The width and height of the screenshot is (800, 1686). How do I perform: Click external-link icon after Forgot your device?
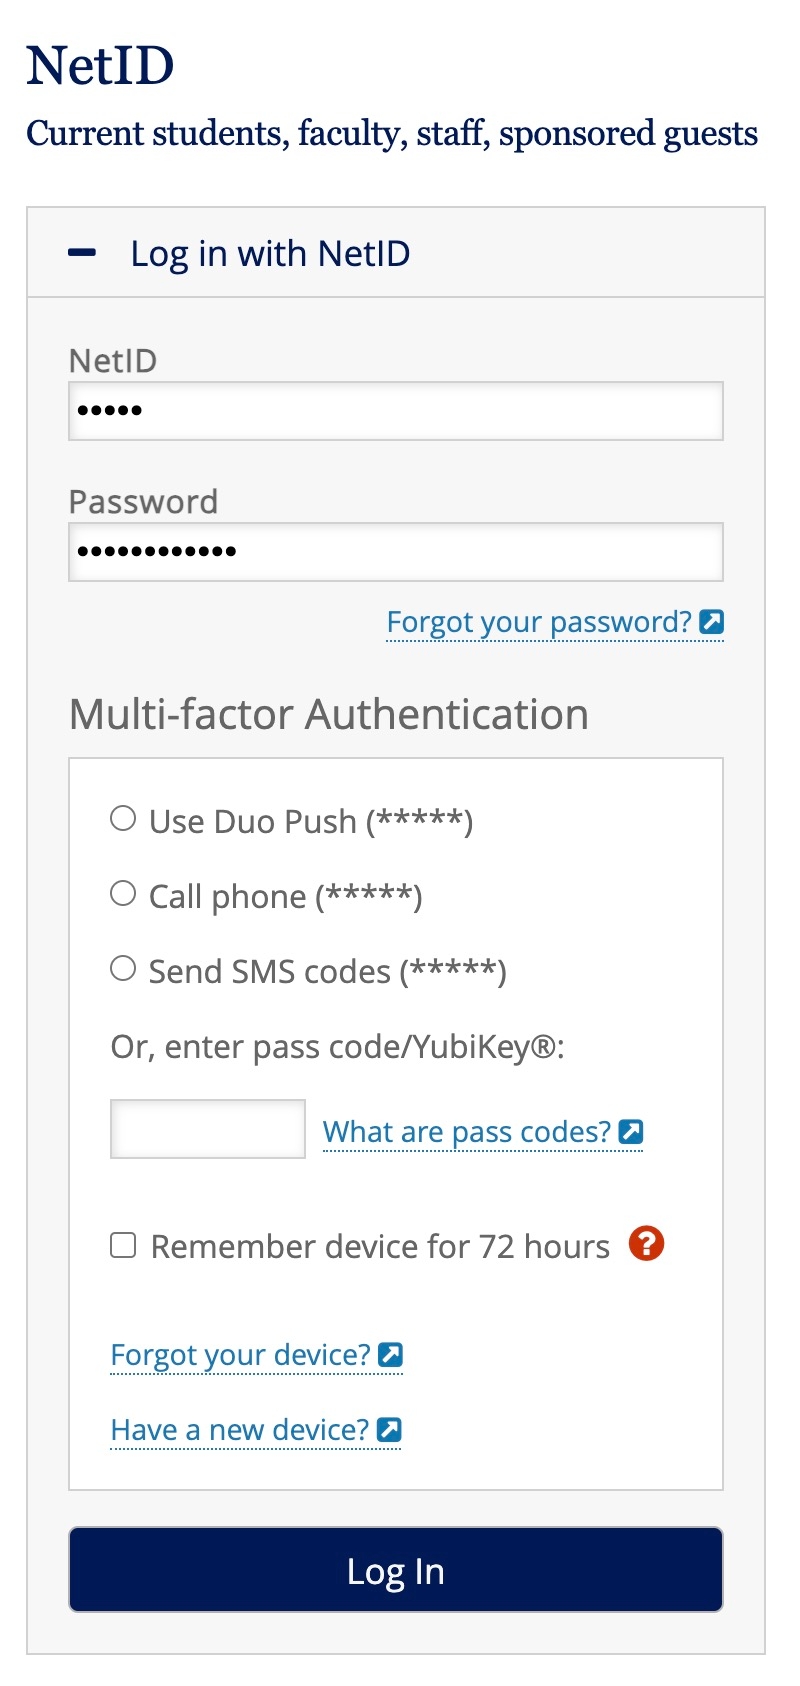pyautogui.click(x=391, y=1355)
